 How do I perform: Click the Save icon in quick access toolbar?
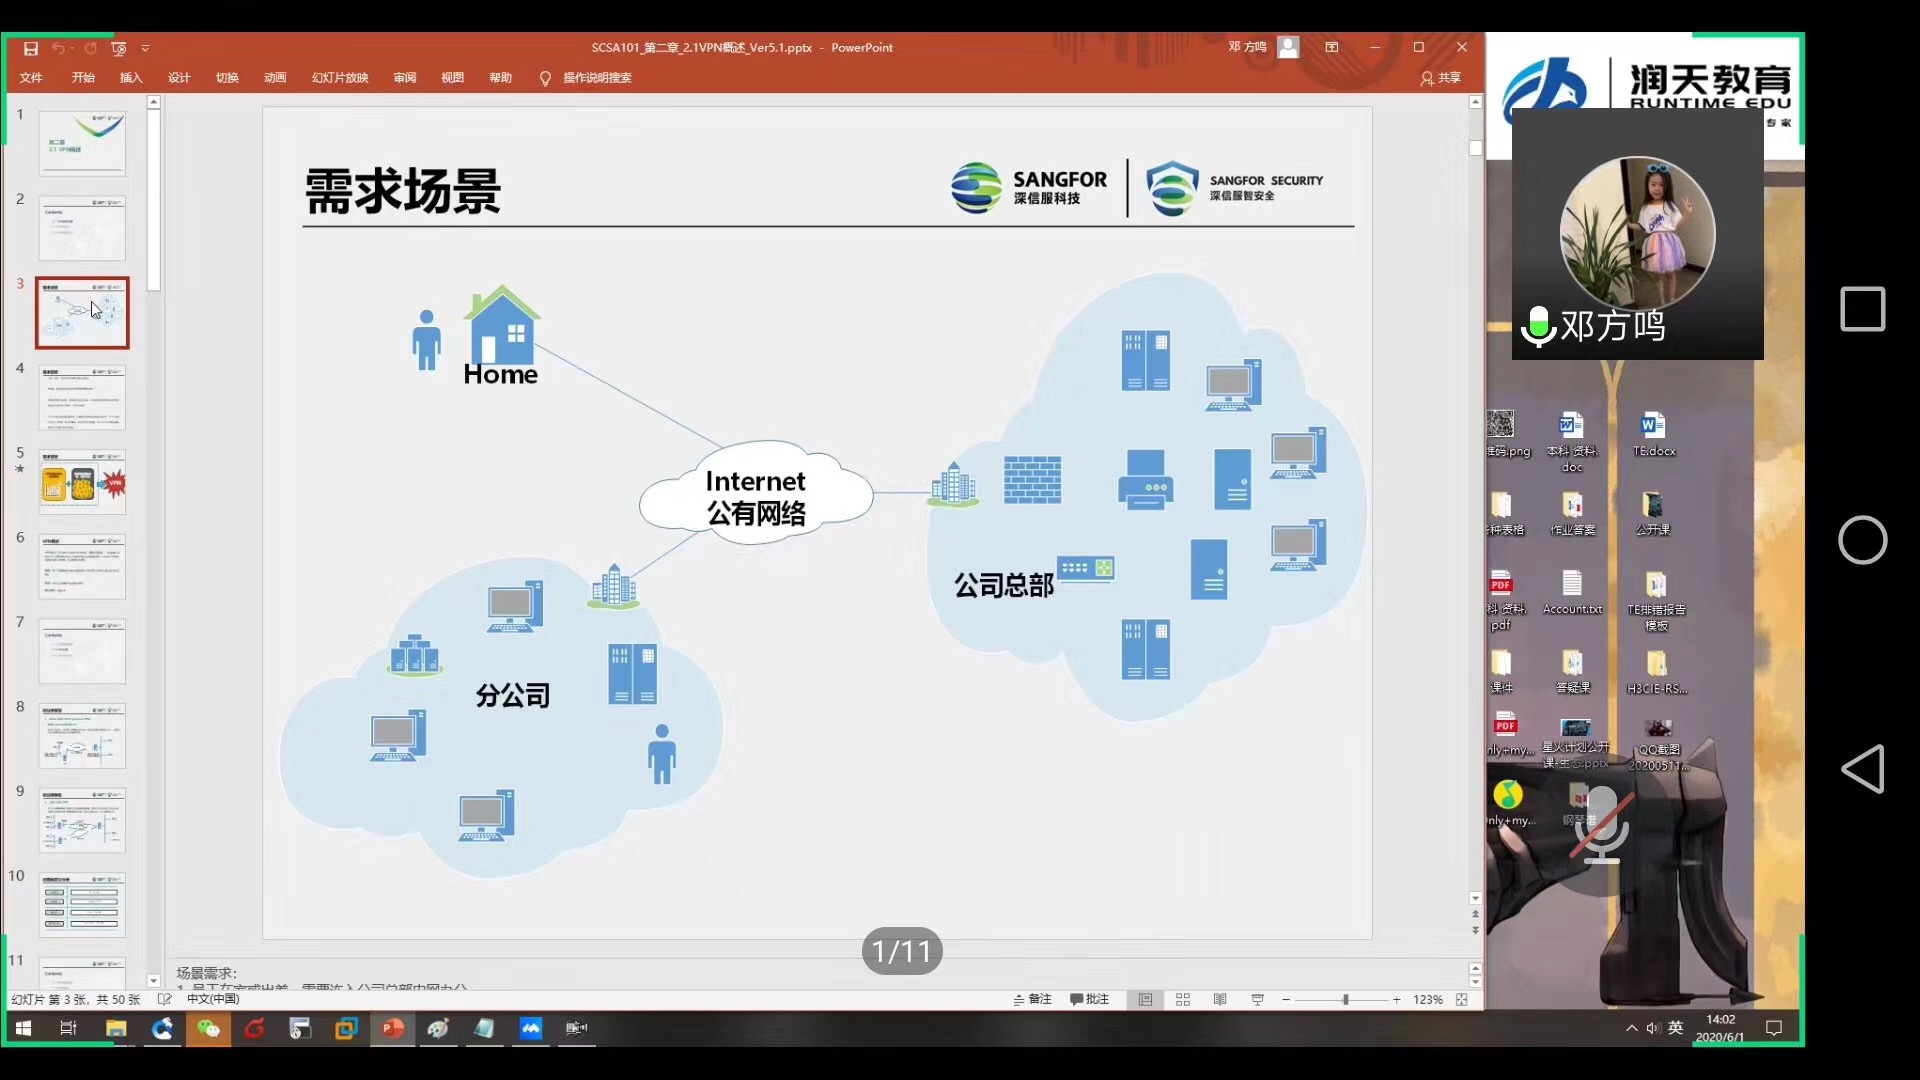coord(31,48)
